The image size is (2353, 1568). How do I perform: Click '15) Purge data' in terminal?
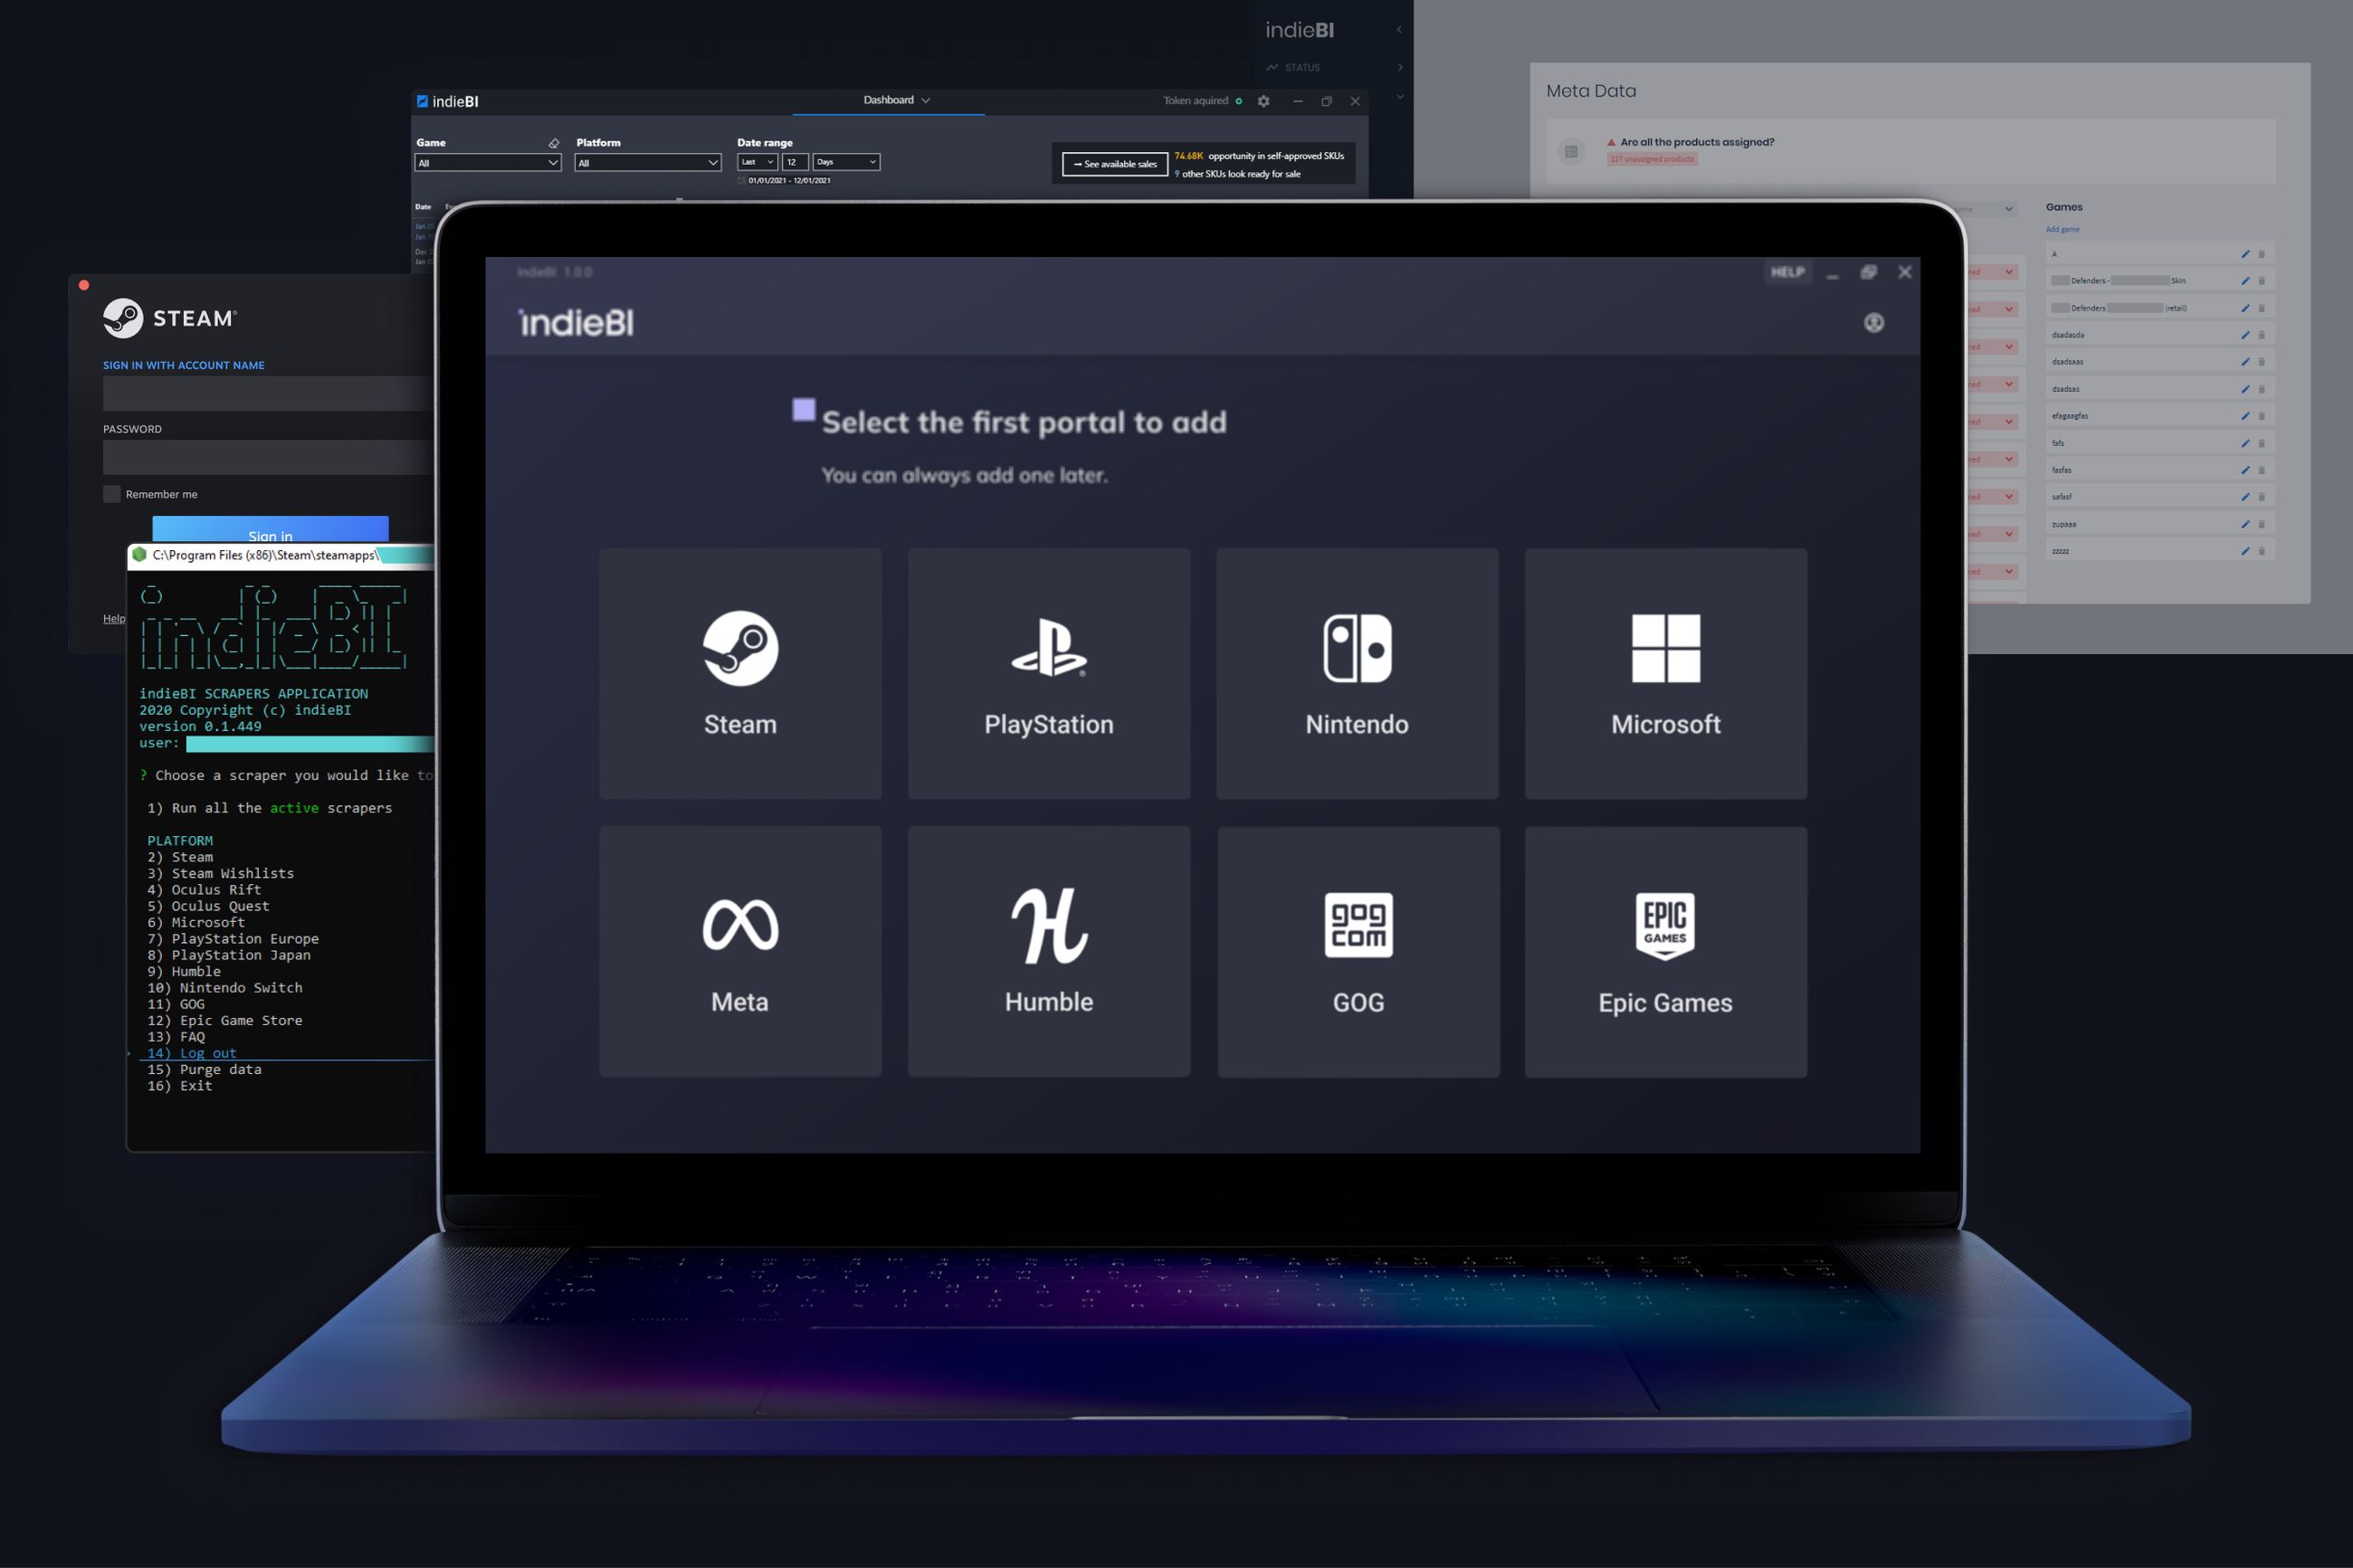204,1069
